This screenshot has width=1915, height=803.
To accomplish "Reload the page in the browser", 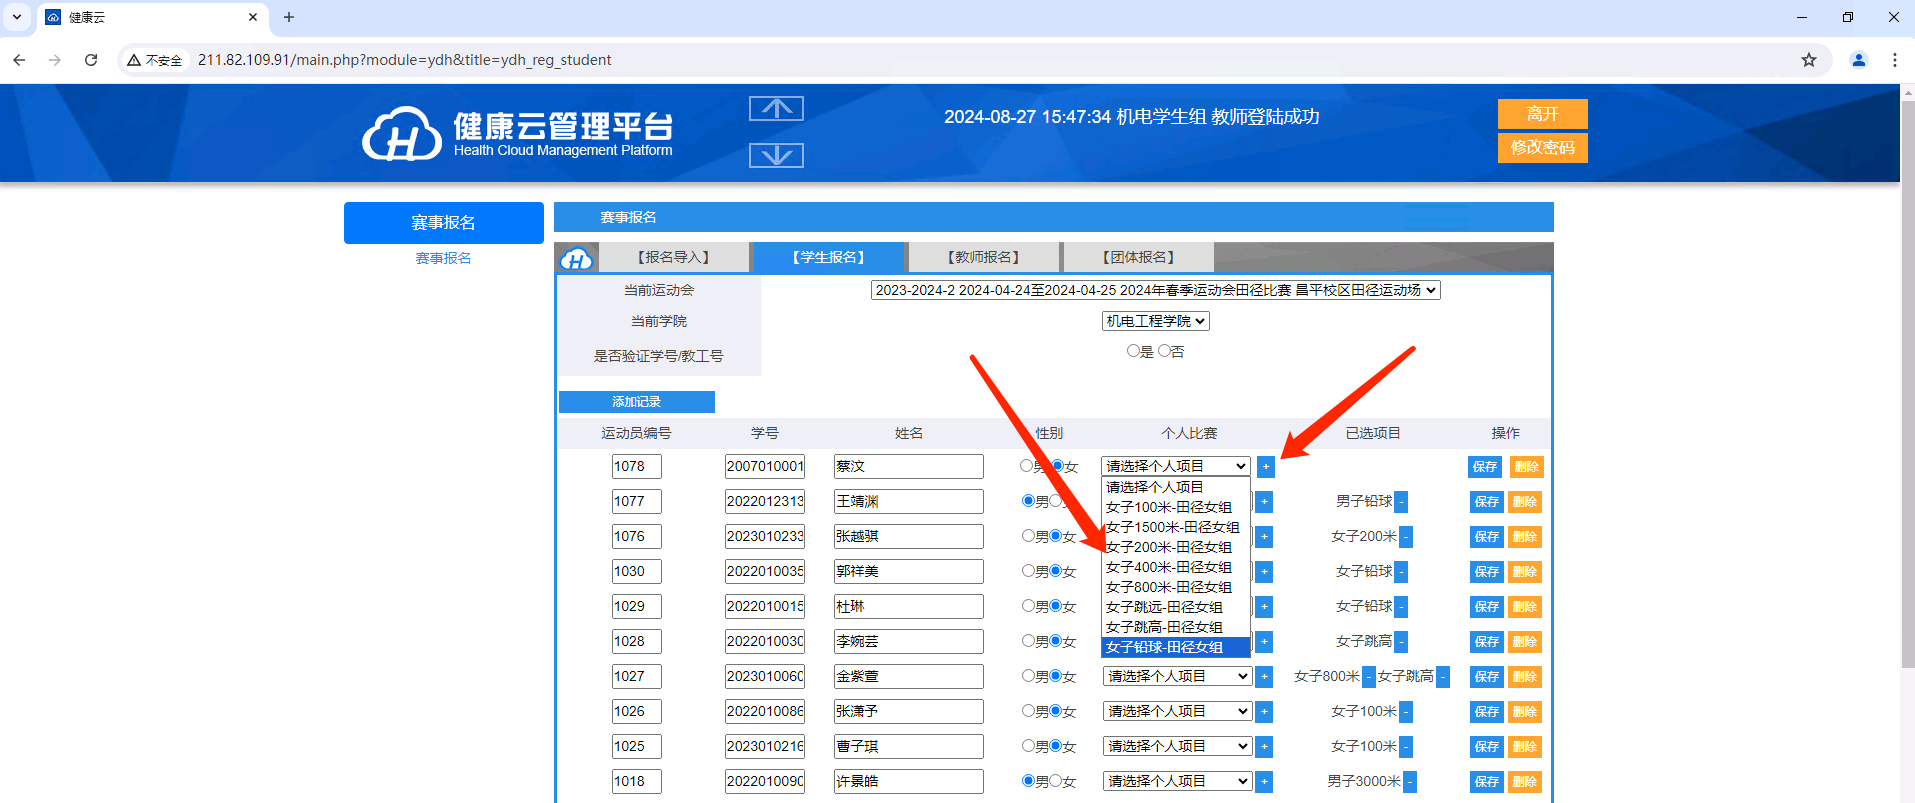I will [x=91, y=60].
